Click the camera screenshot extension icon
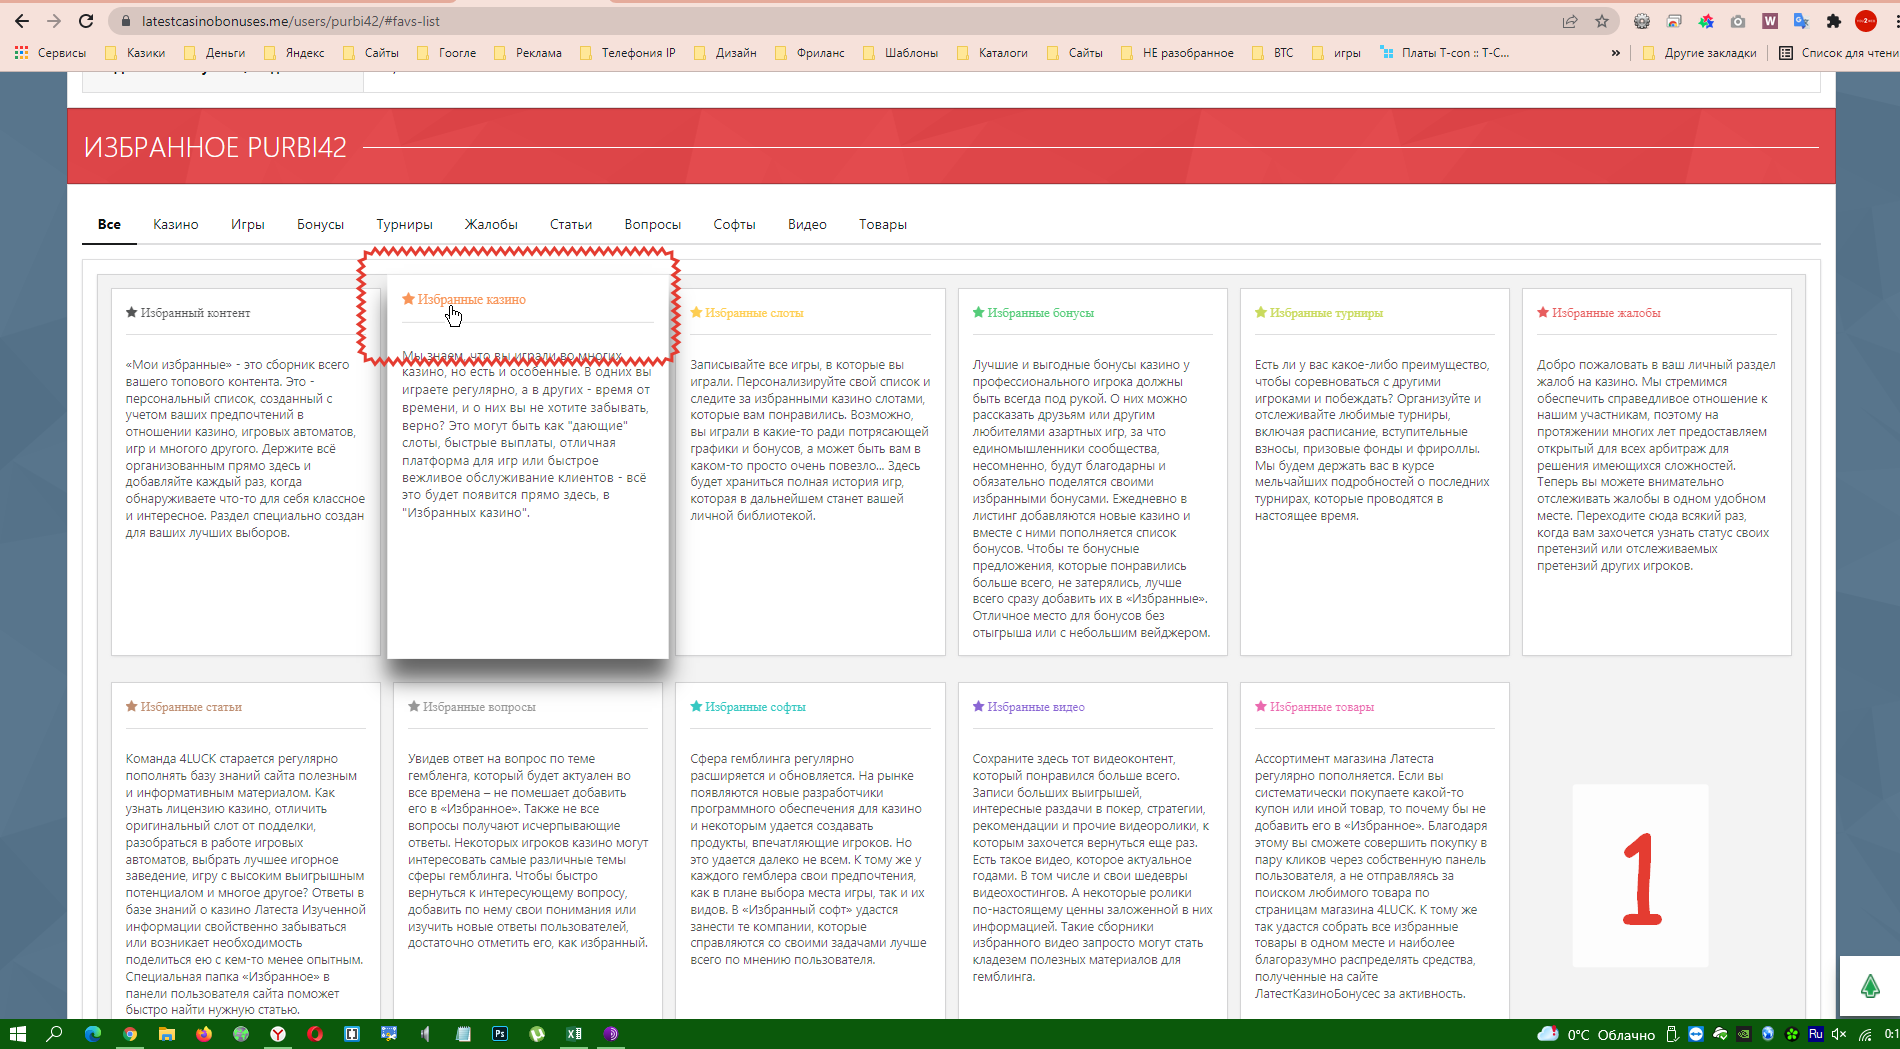 [x=1738, y=21]
